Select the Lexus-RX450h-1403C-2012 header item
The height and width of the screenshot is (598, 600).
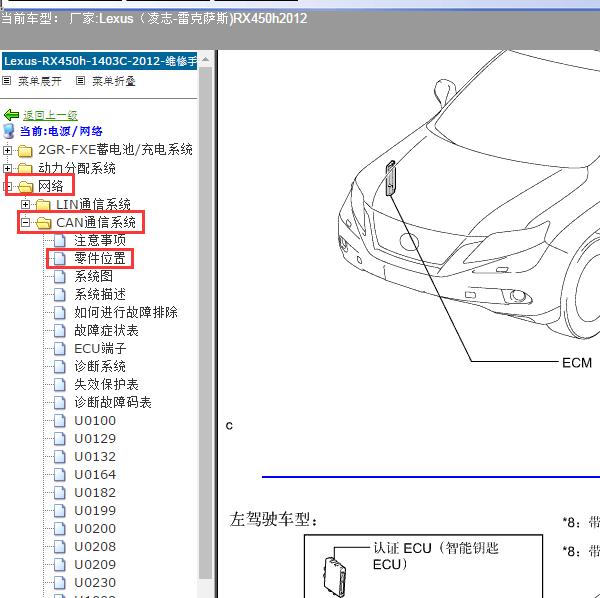point(99,61)
